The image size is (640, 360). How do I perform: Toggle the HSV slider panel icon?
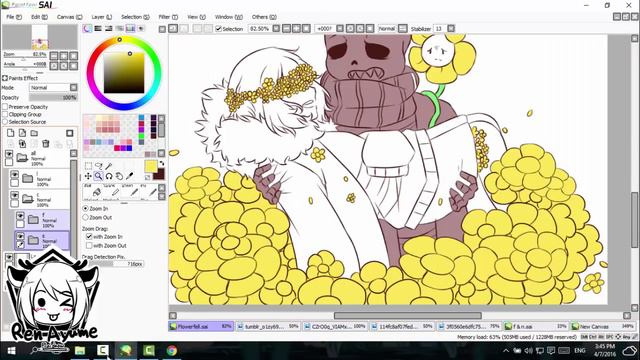tap(109, 29)
